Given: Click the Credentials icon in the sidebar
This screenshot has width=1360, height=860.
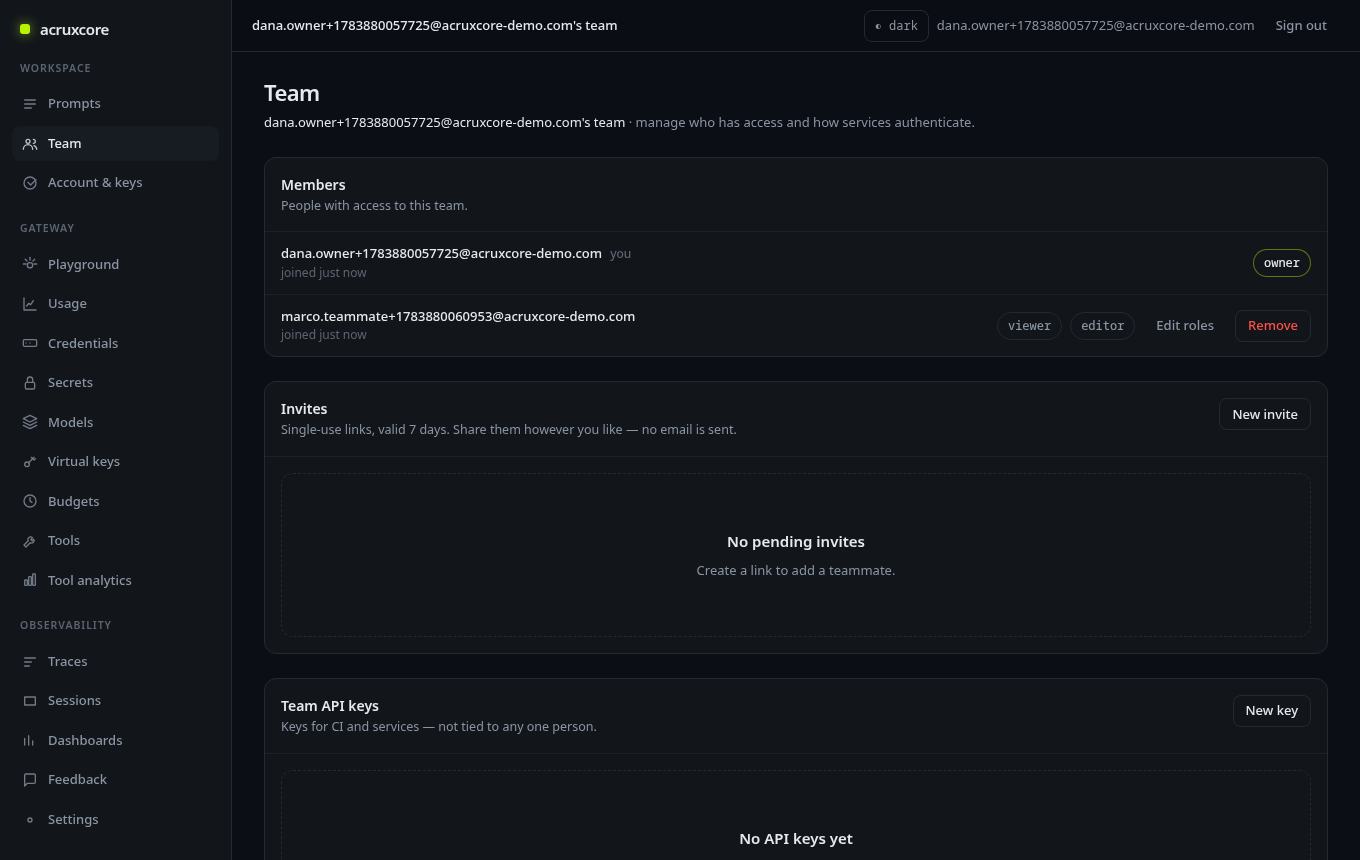Looking at the screenshot, I should (x=30, y=344).
